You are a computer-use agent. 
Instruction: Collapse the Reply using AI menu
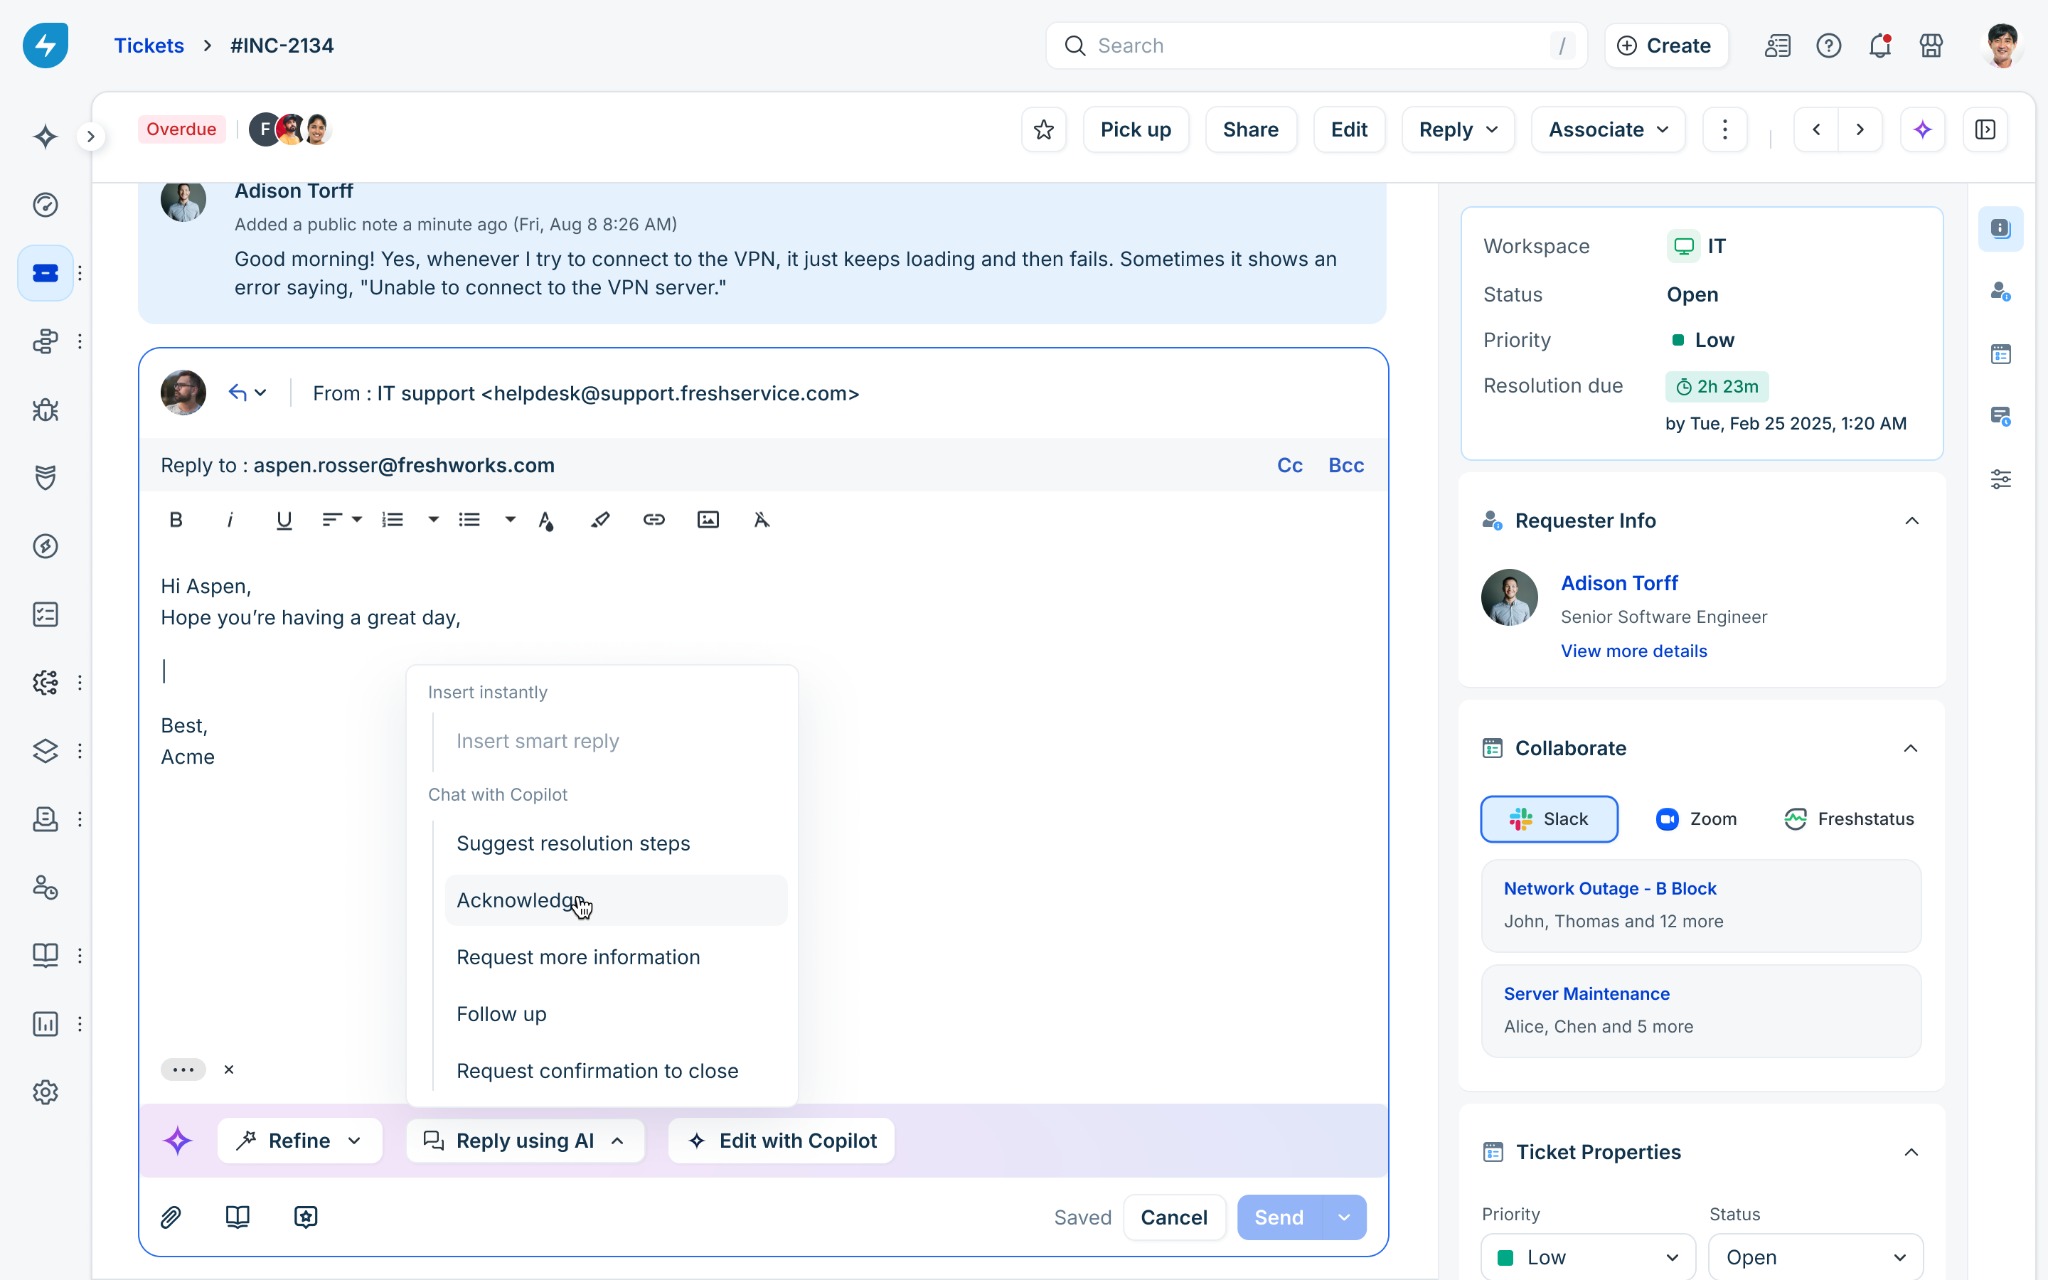click(525, 1141)
